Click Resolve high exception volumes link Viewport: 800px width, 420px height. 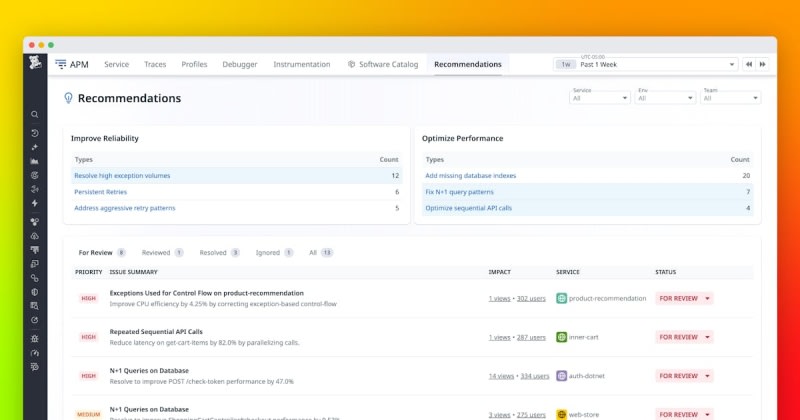pos(122,175)
